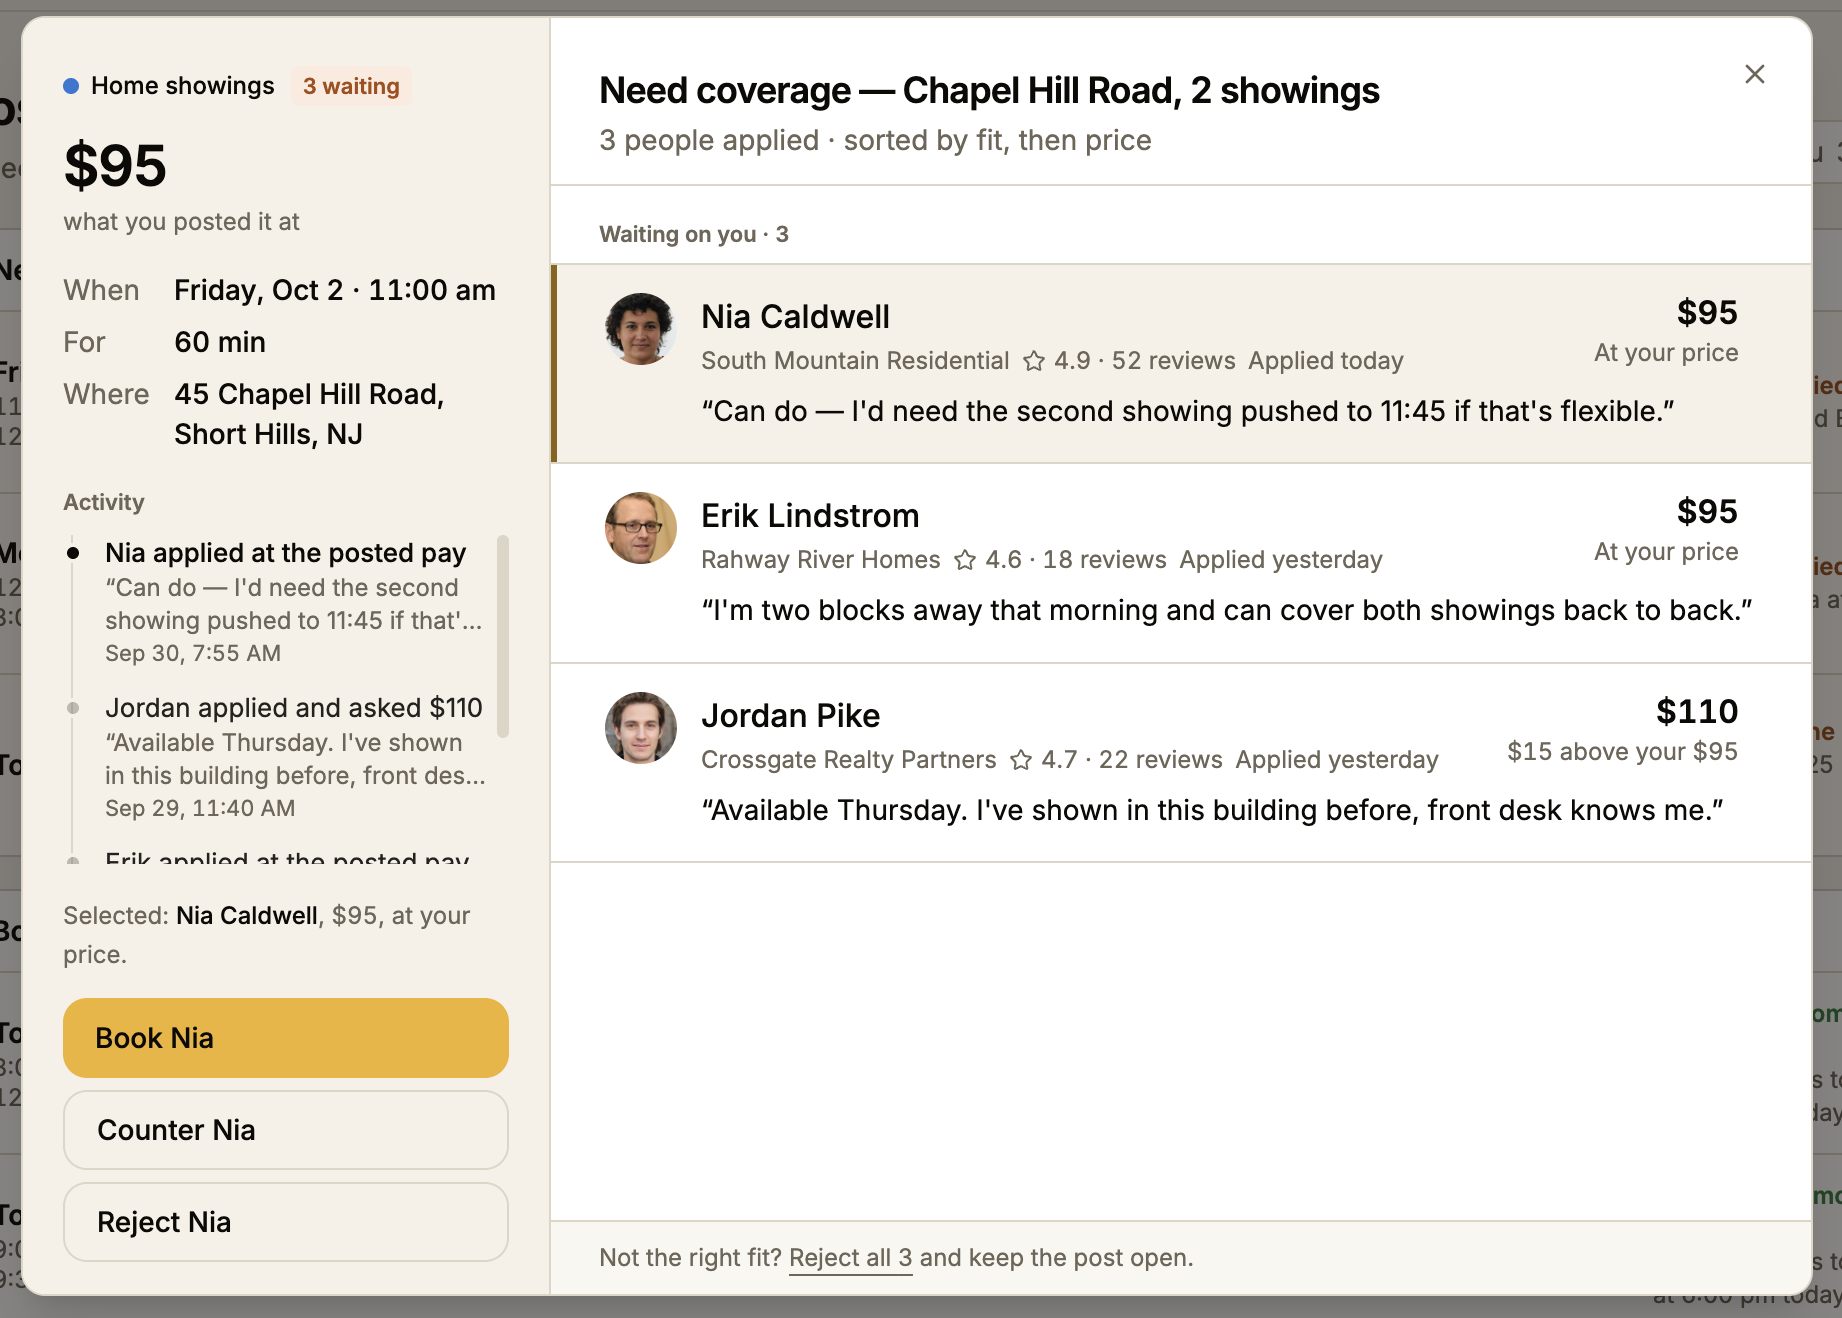Click the '45 Chapel Hill Road' address

click(x=309, y=414)
